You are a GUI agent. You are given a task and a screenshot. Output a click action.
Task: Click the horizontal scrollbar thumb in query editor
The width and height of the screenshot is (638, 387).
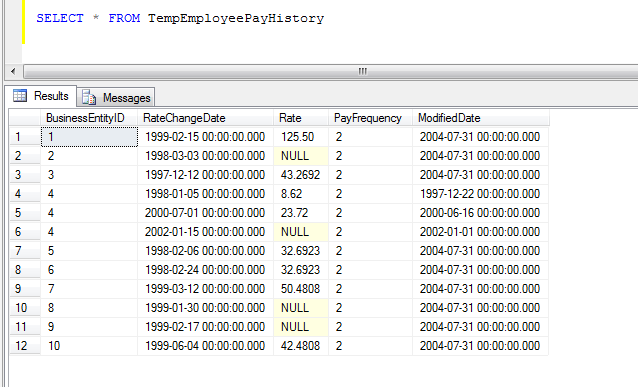click(330, 72)
